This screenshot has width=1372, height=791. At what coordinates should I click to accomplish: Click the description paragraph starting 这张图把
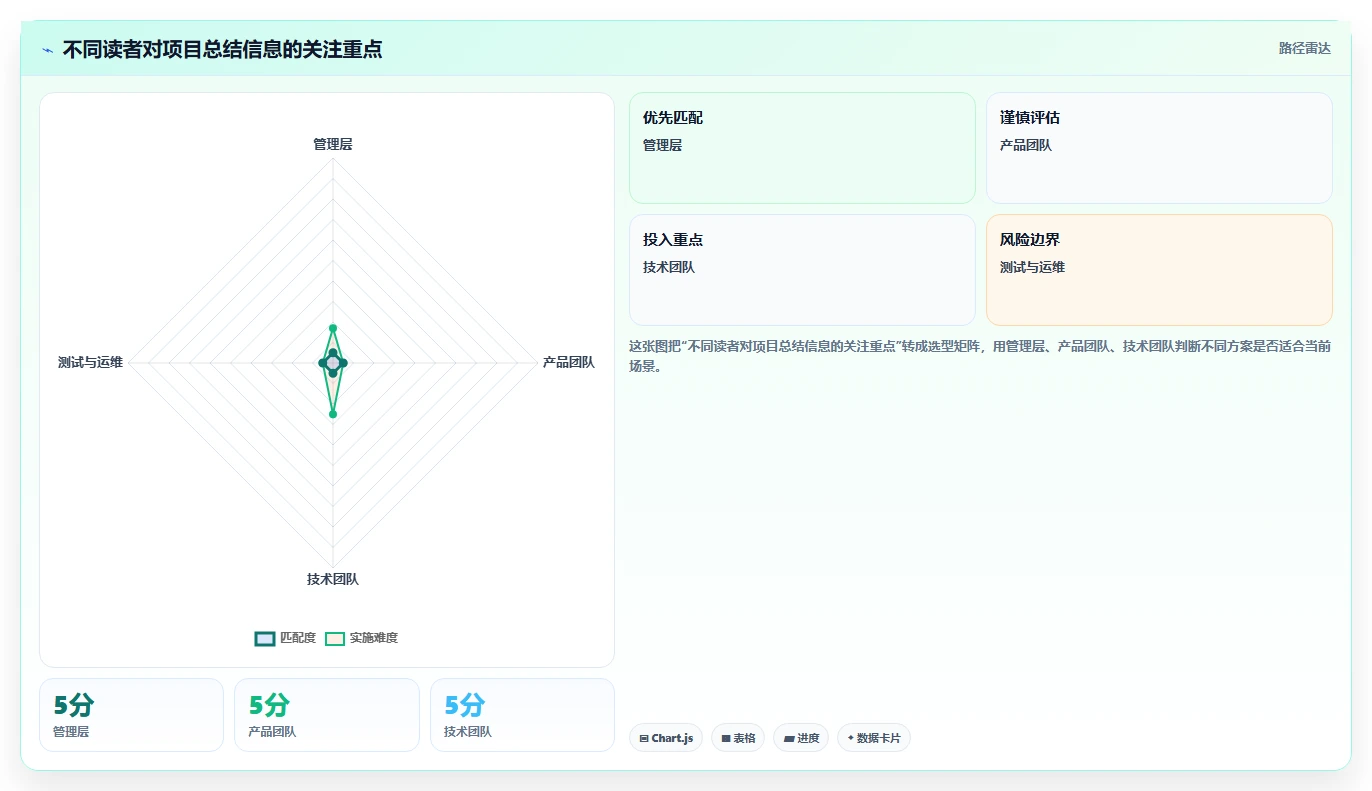(x=980, y=356)
